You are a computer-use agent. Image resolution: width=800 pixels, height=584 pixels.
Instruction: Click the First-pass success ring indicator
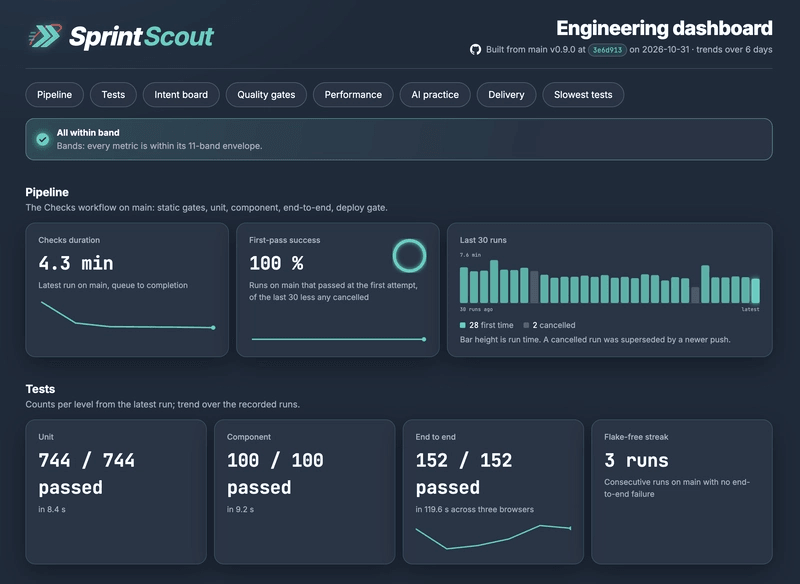409,256
